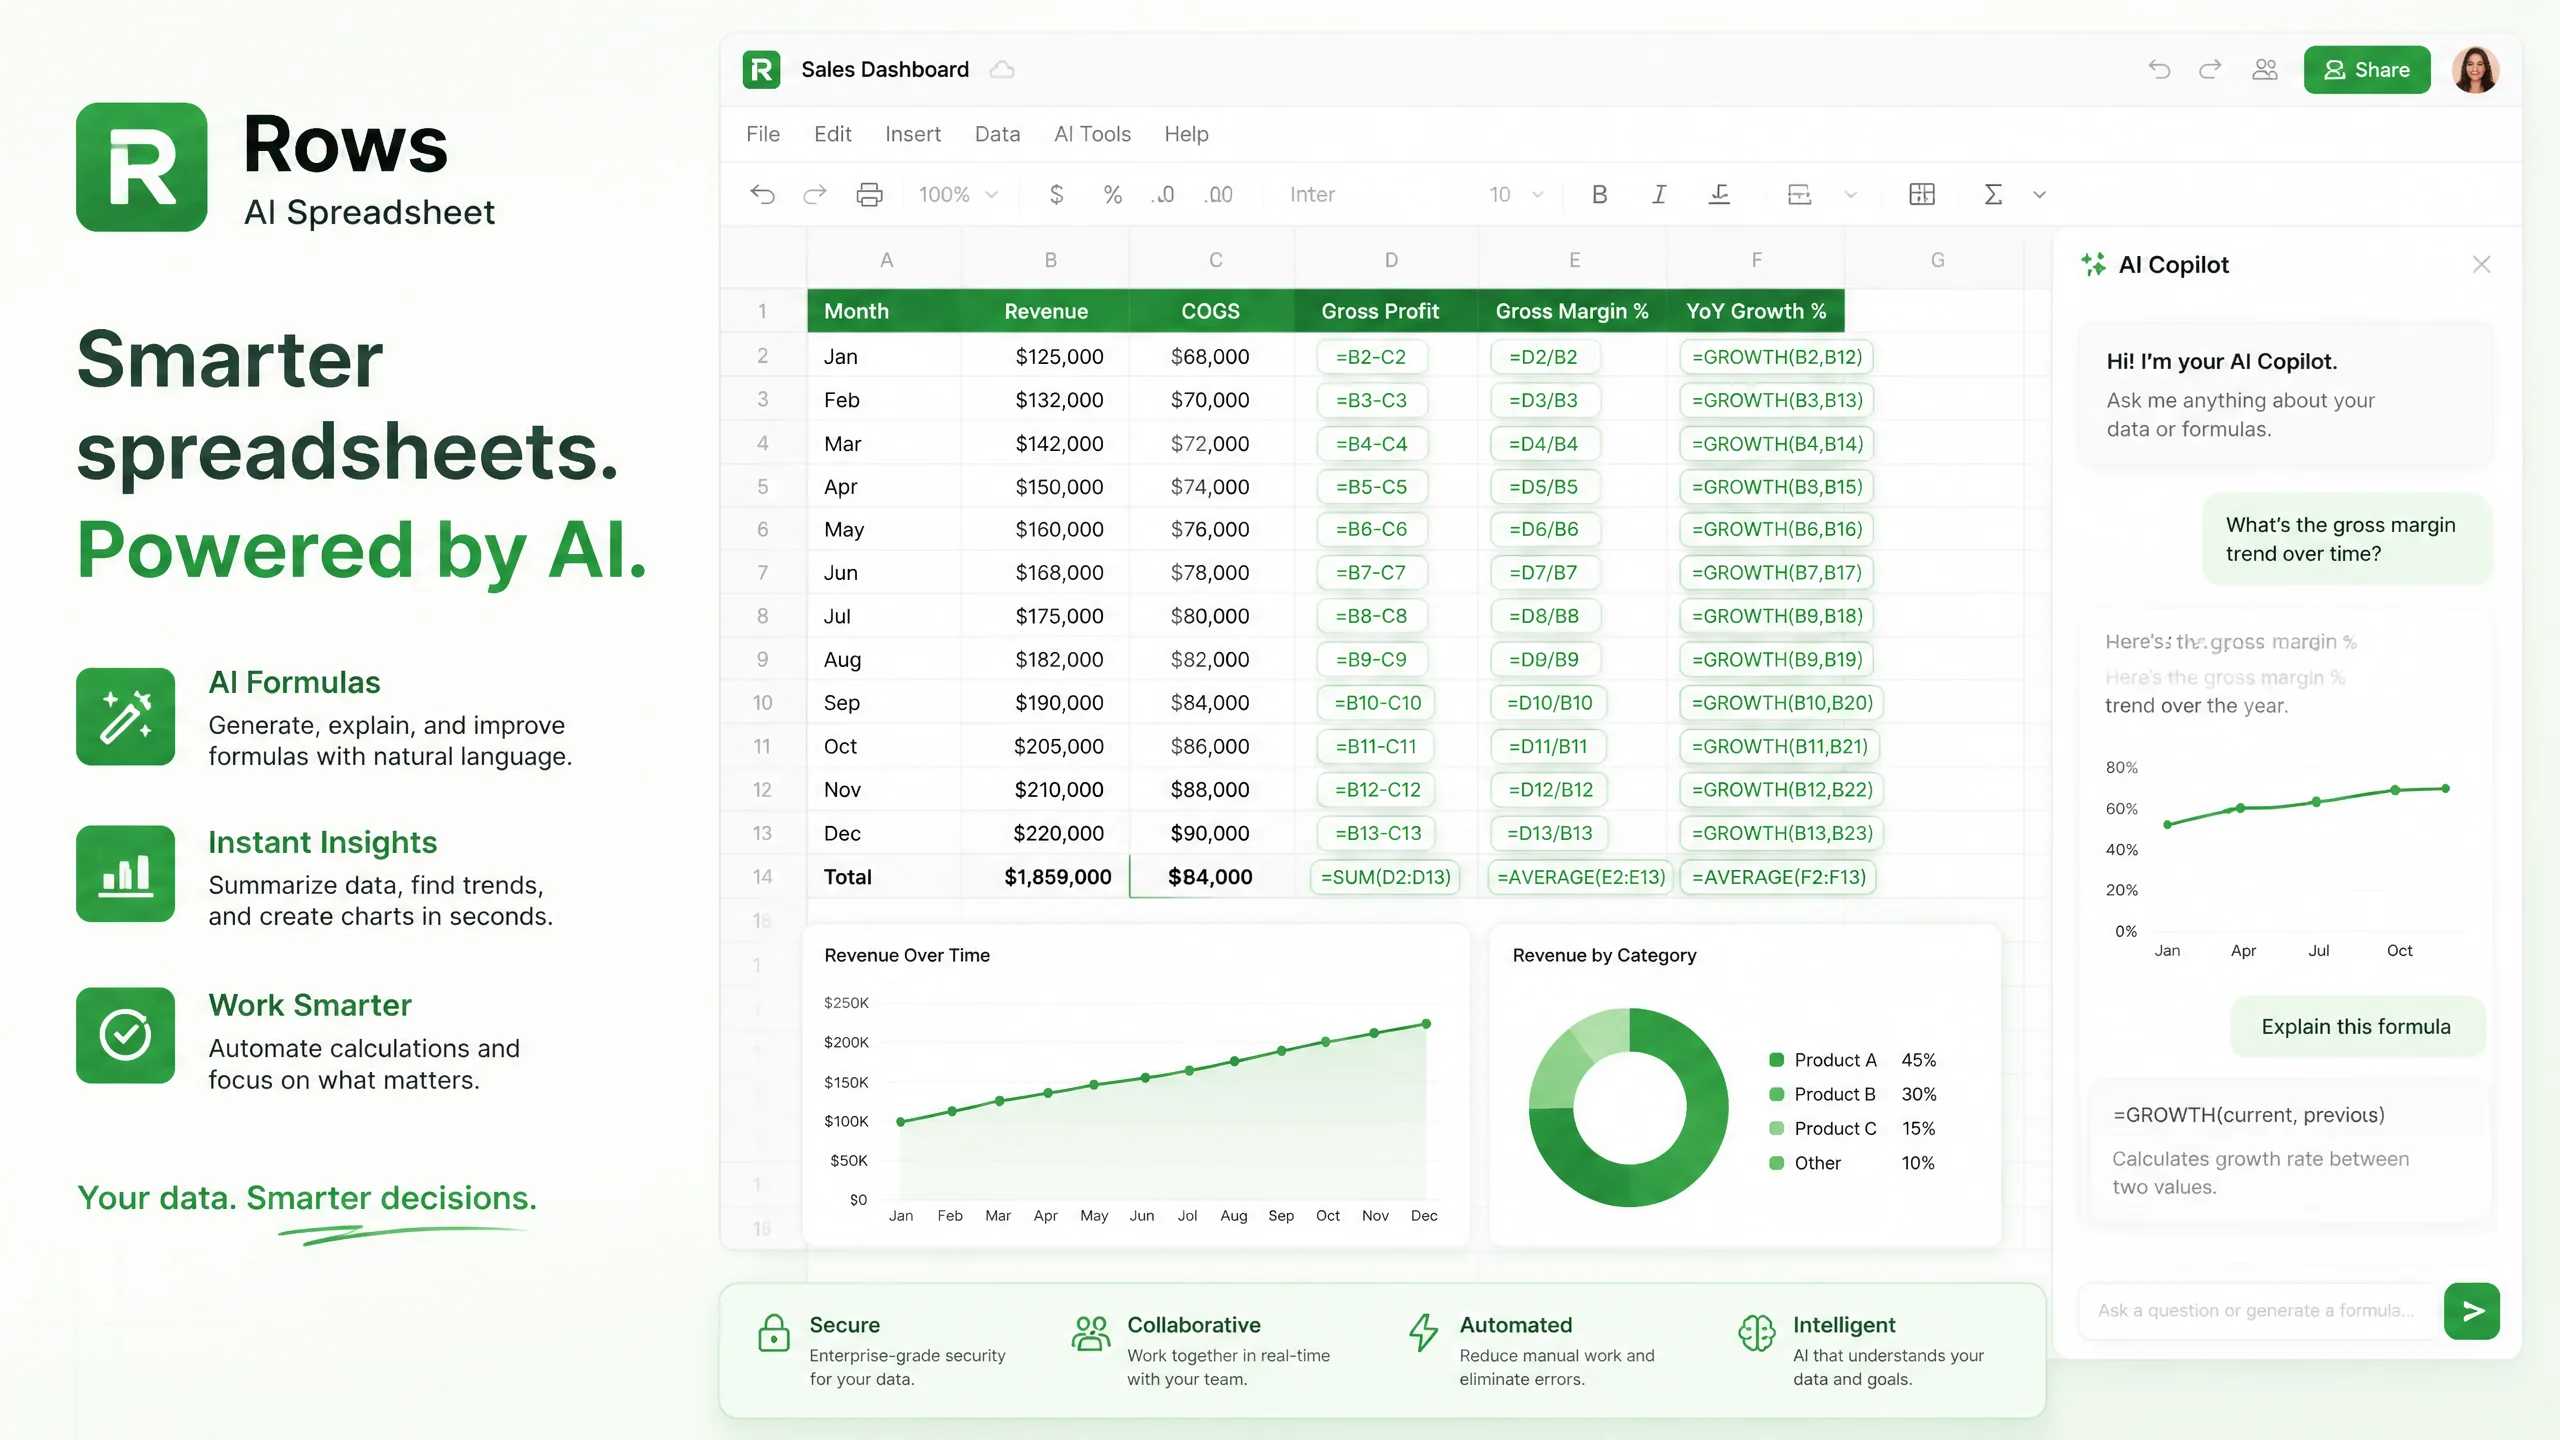Screen dimensions: 2560x1440
Task: Toggle bold formatting
Action: pos(1599,194)
